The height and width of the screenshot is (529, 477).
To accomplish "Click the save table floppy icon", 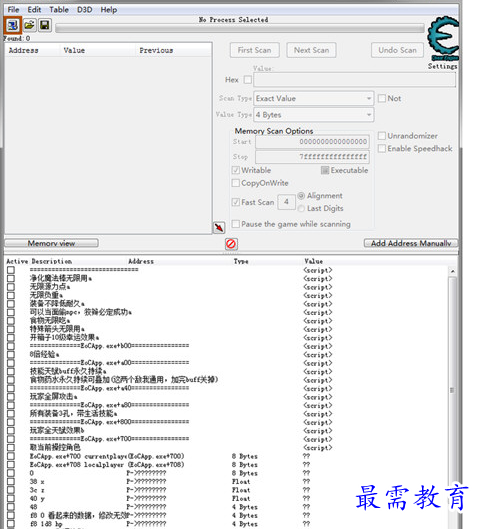I will [45, 25].
